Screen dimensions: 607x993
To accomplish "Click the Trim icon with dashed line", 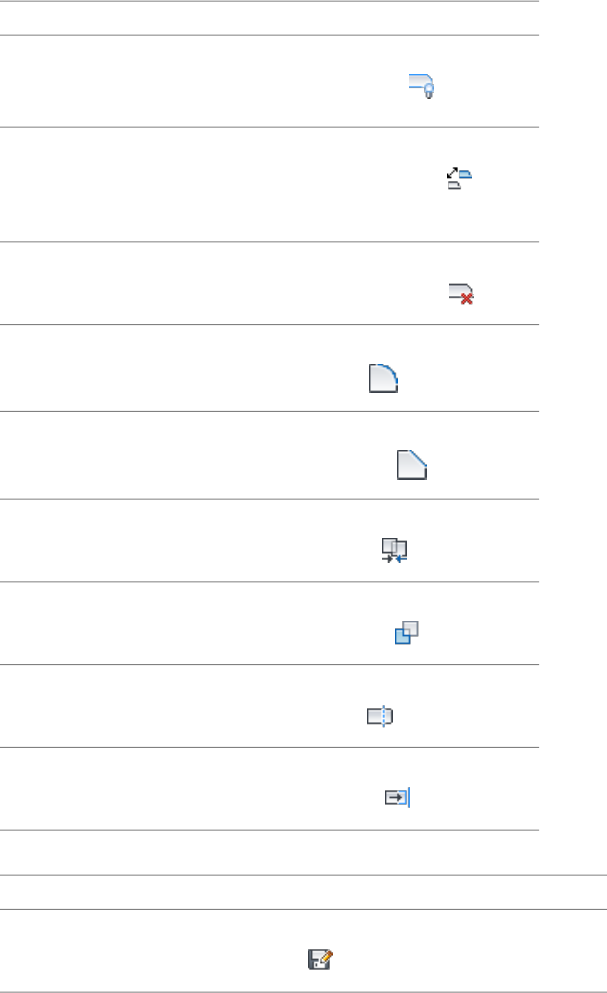I will coord(380,716).
